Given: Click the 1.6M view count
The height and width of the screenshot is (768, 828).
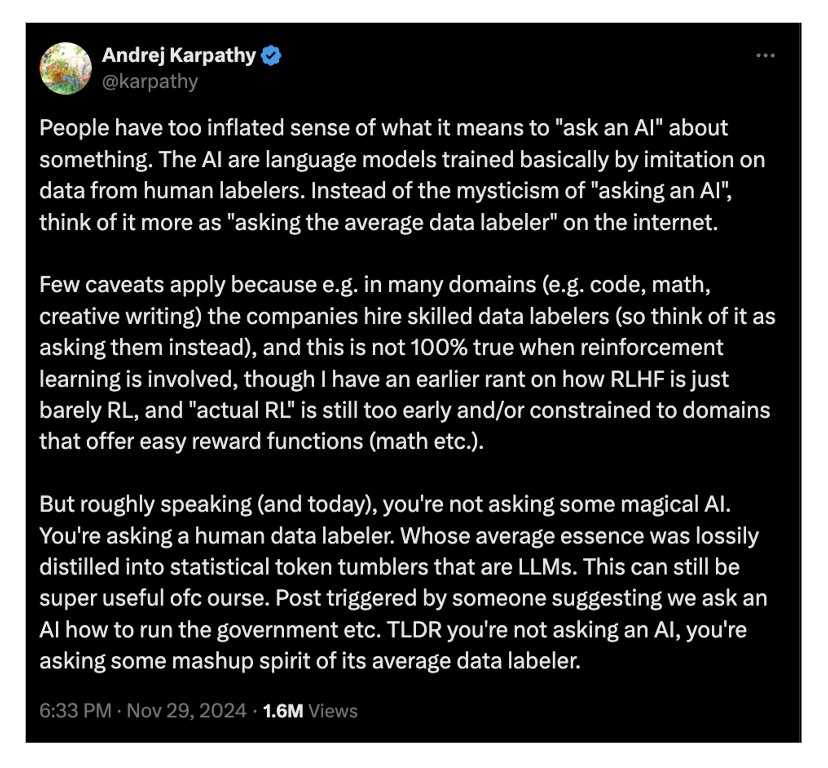Looking at the screenshot, I should point(283,711).
